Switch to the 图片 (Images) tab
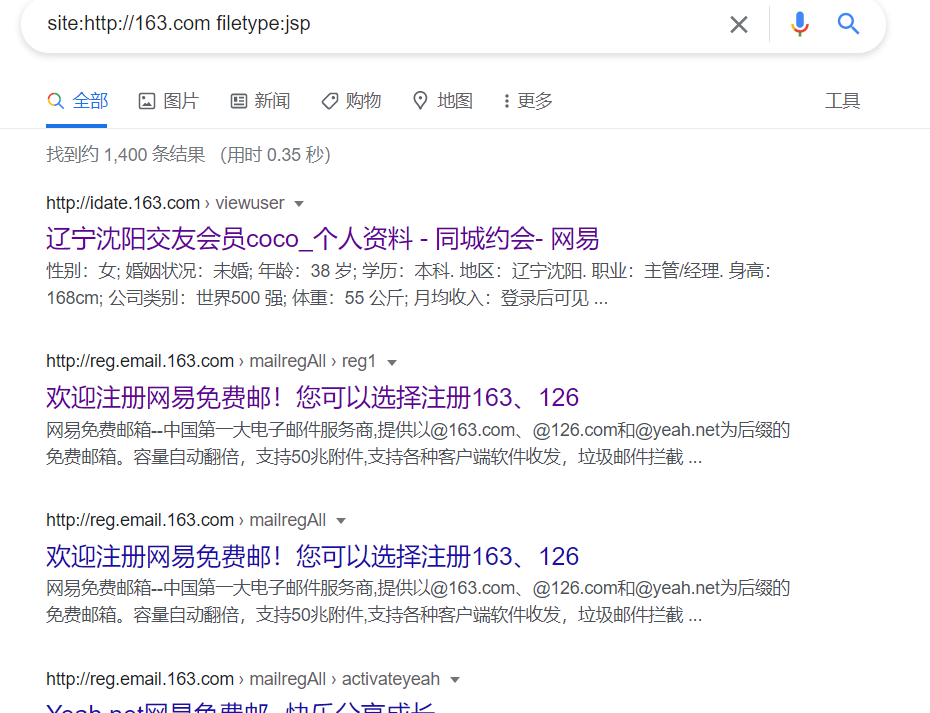 (x=169, y=101)
